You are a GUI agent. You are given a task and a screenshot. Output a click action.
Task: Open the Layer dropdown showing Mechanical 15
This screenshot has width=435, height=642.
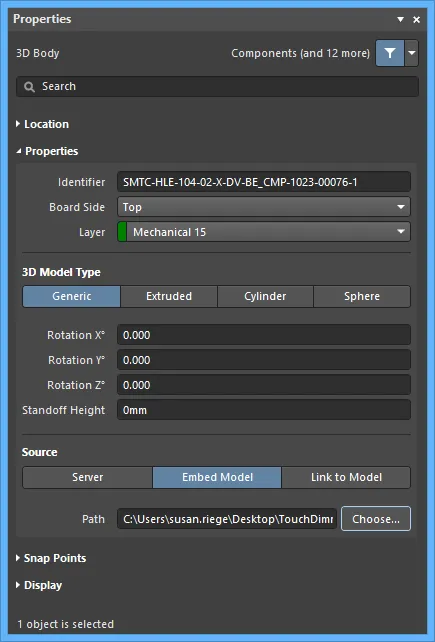pyautogui.click(x=264, y=232)
